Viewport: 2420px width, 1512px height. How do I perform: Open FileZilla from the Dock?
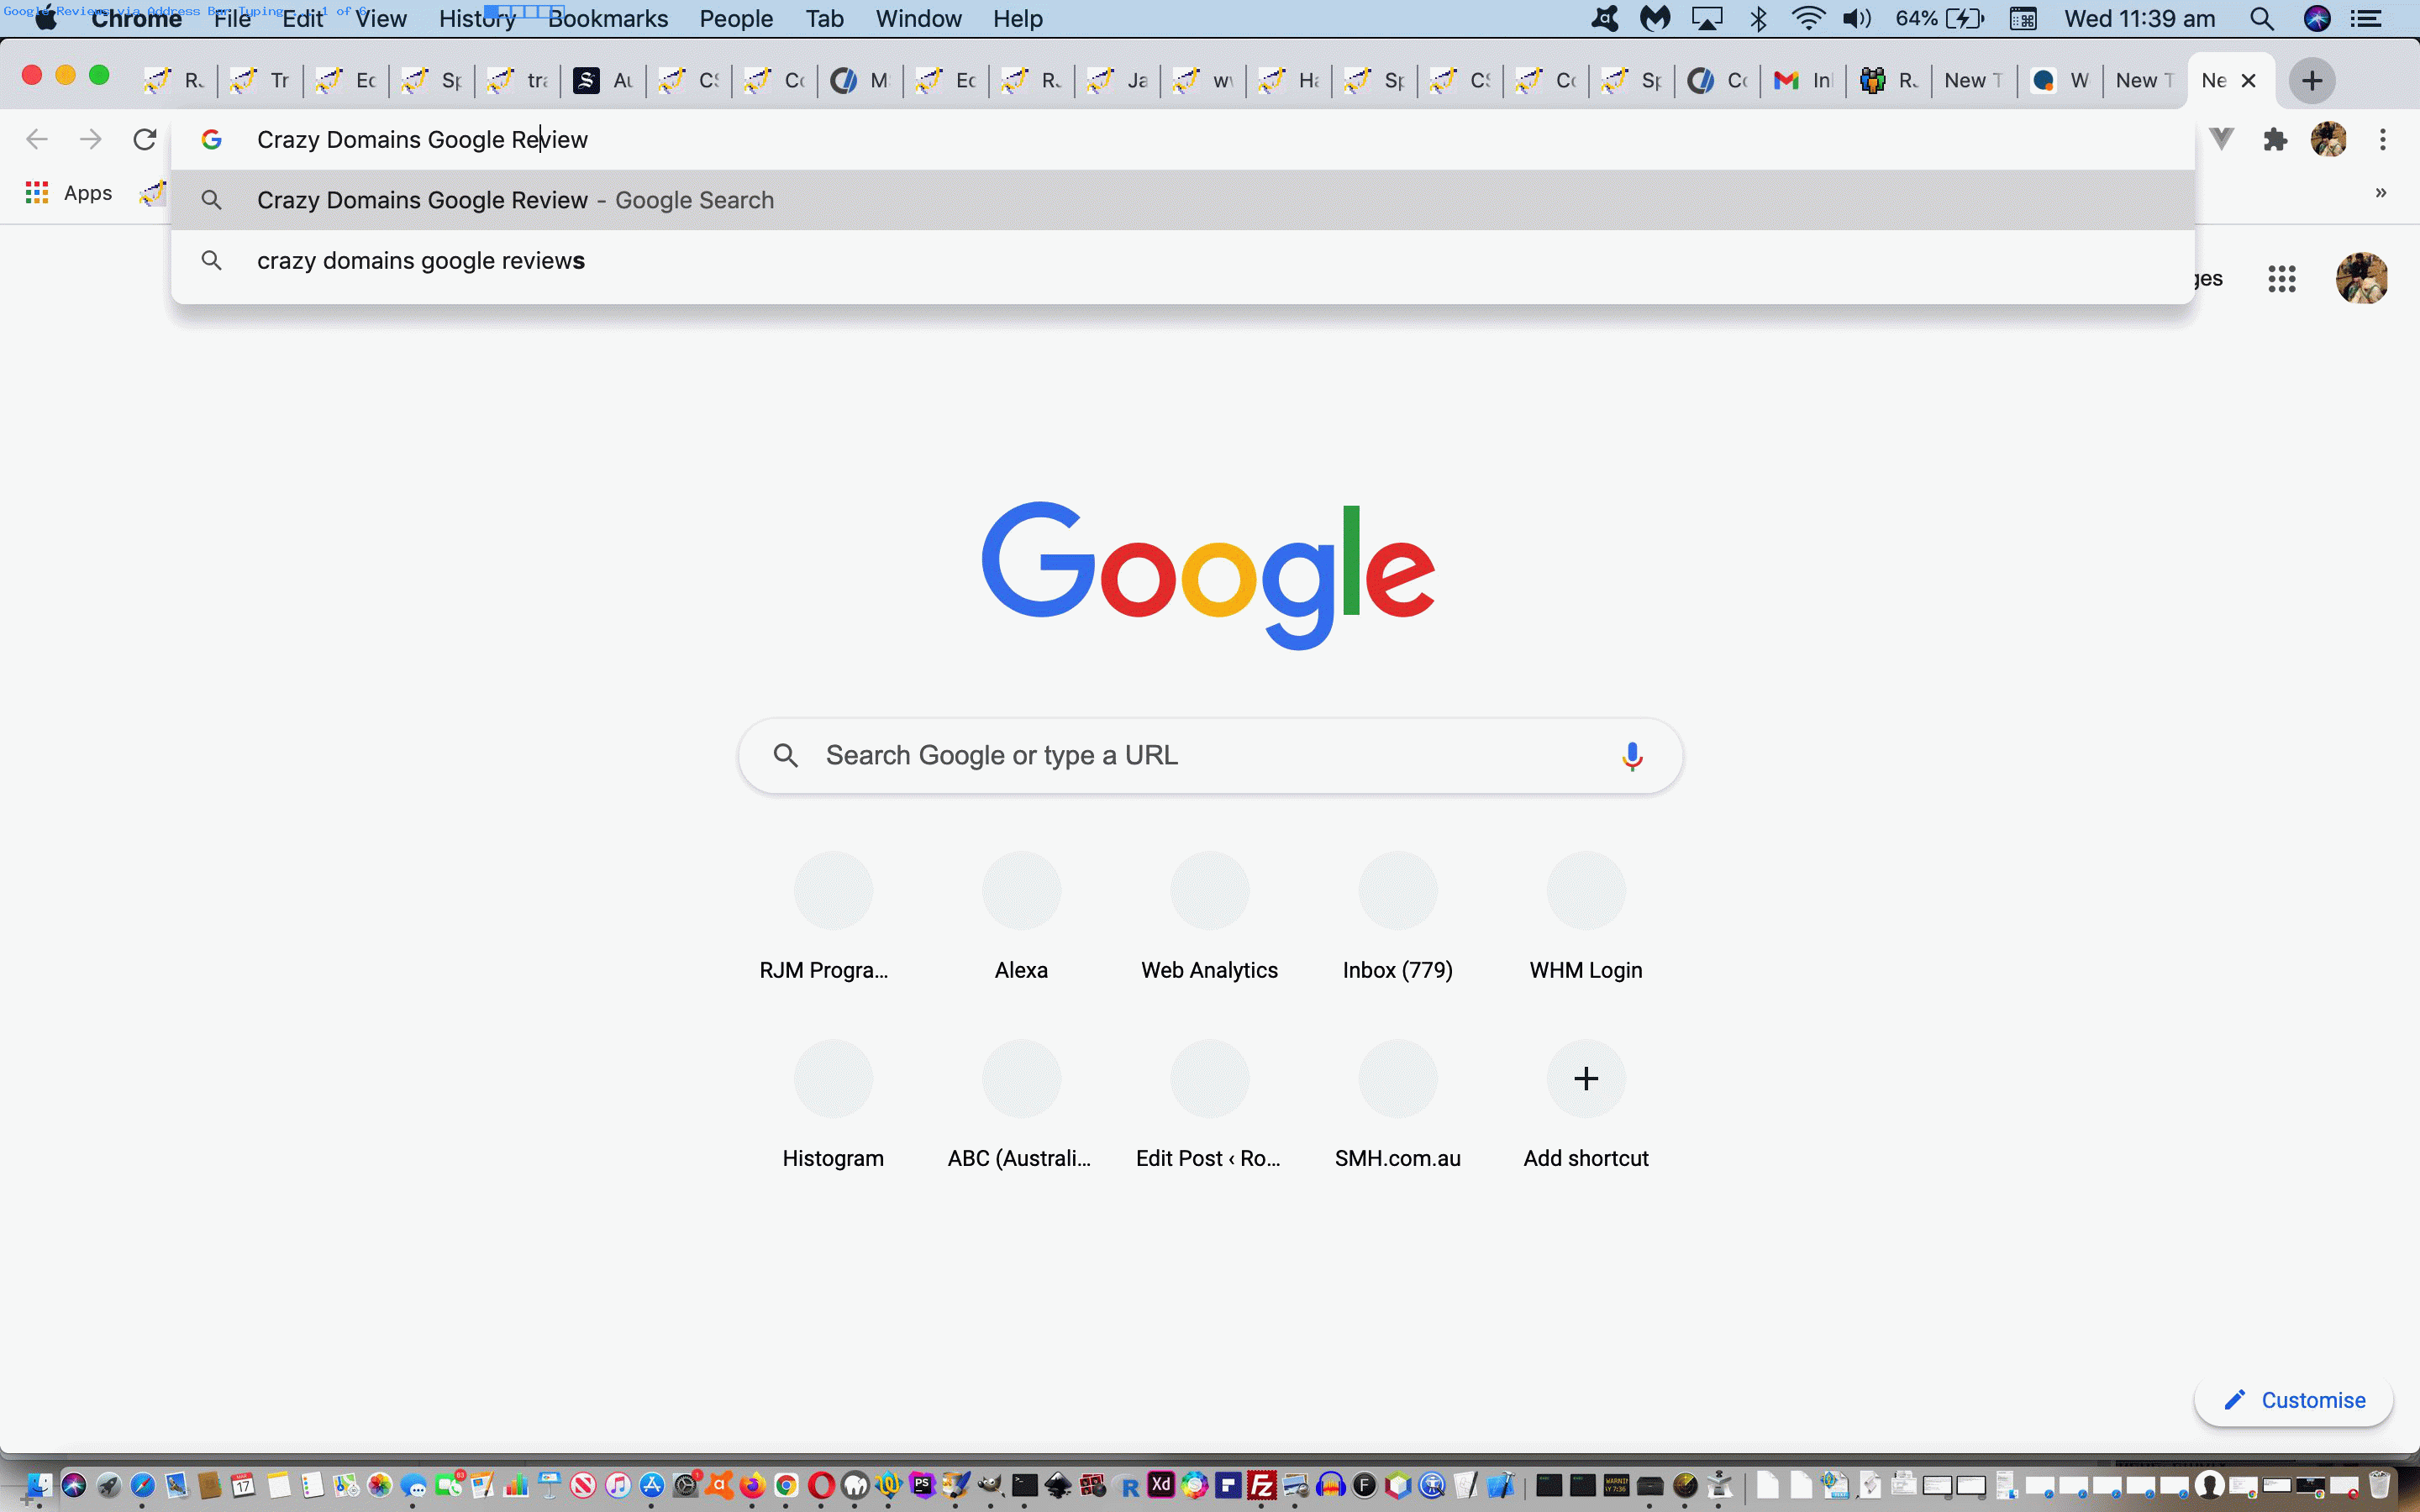click(1262, 1485)
